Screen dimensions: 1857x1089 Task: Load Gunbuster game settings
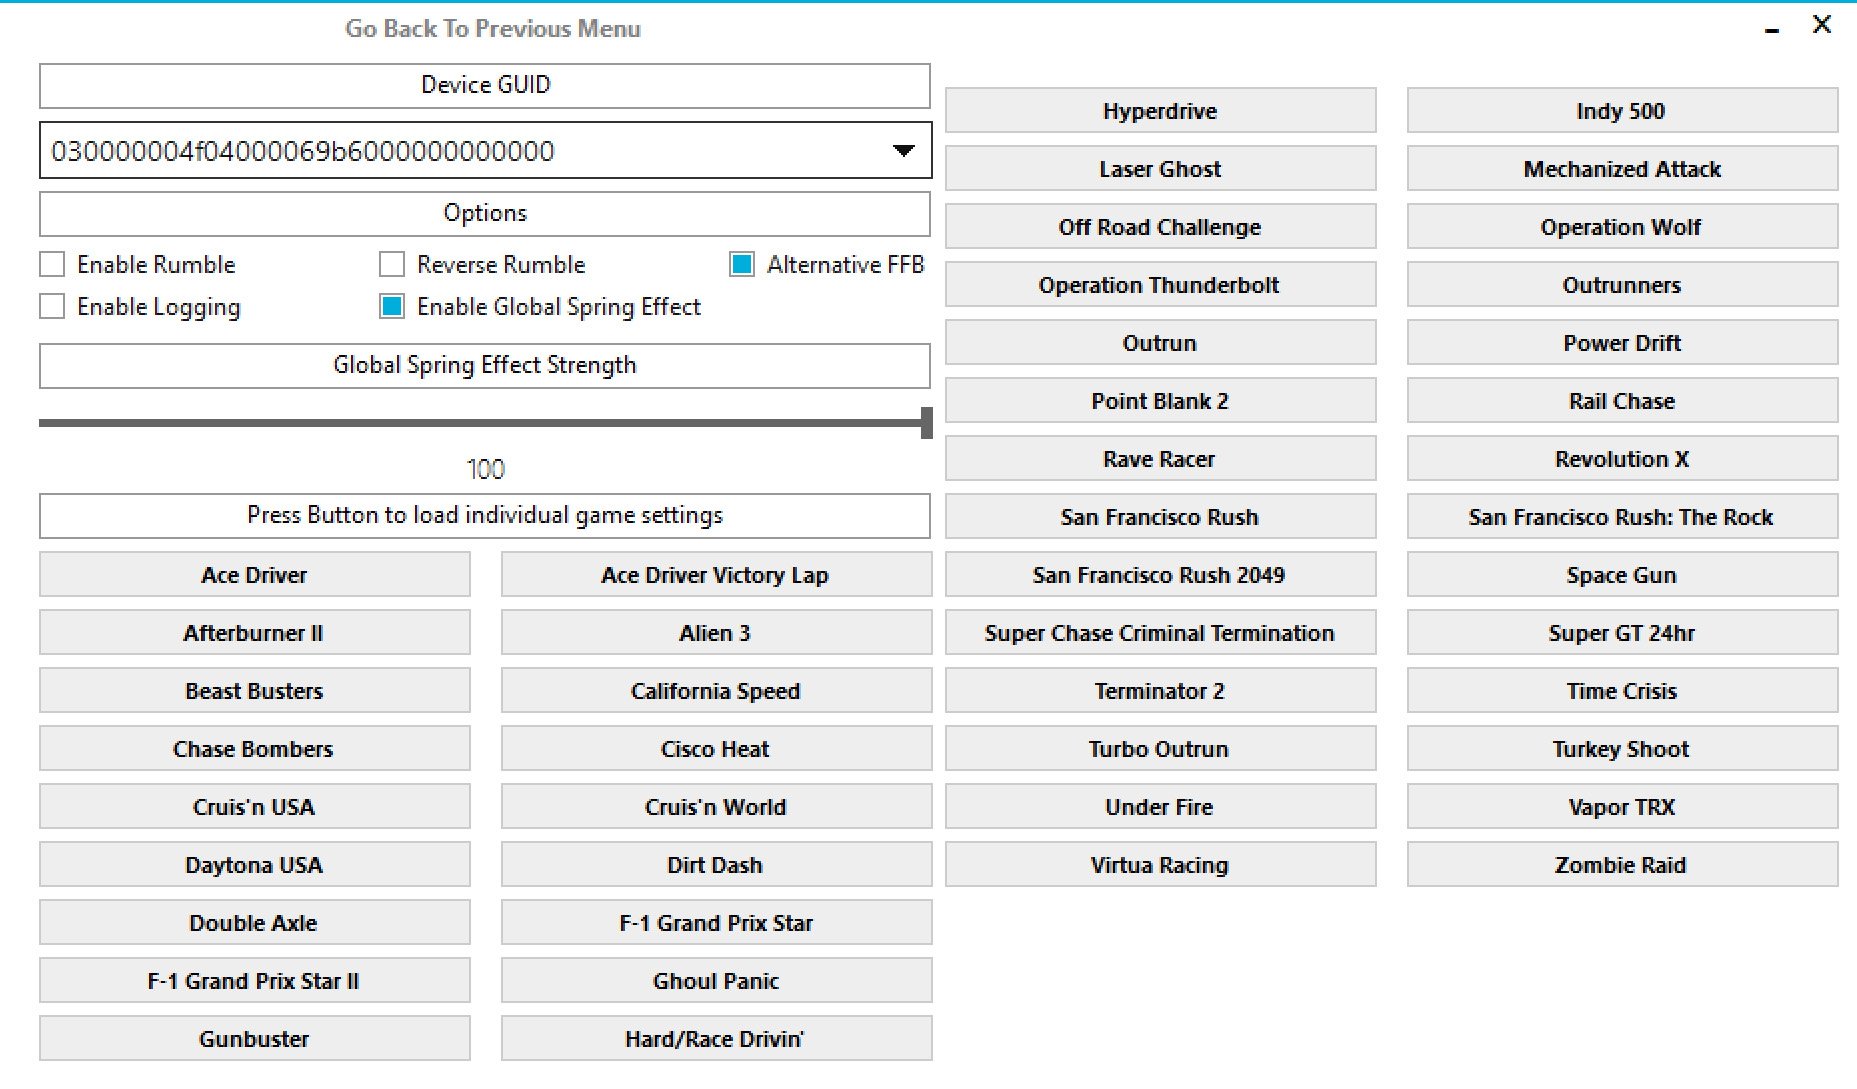255,1039
